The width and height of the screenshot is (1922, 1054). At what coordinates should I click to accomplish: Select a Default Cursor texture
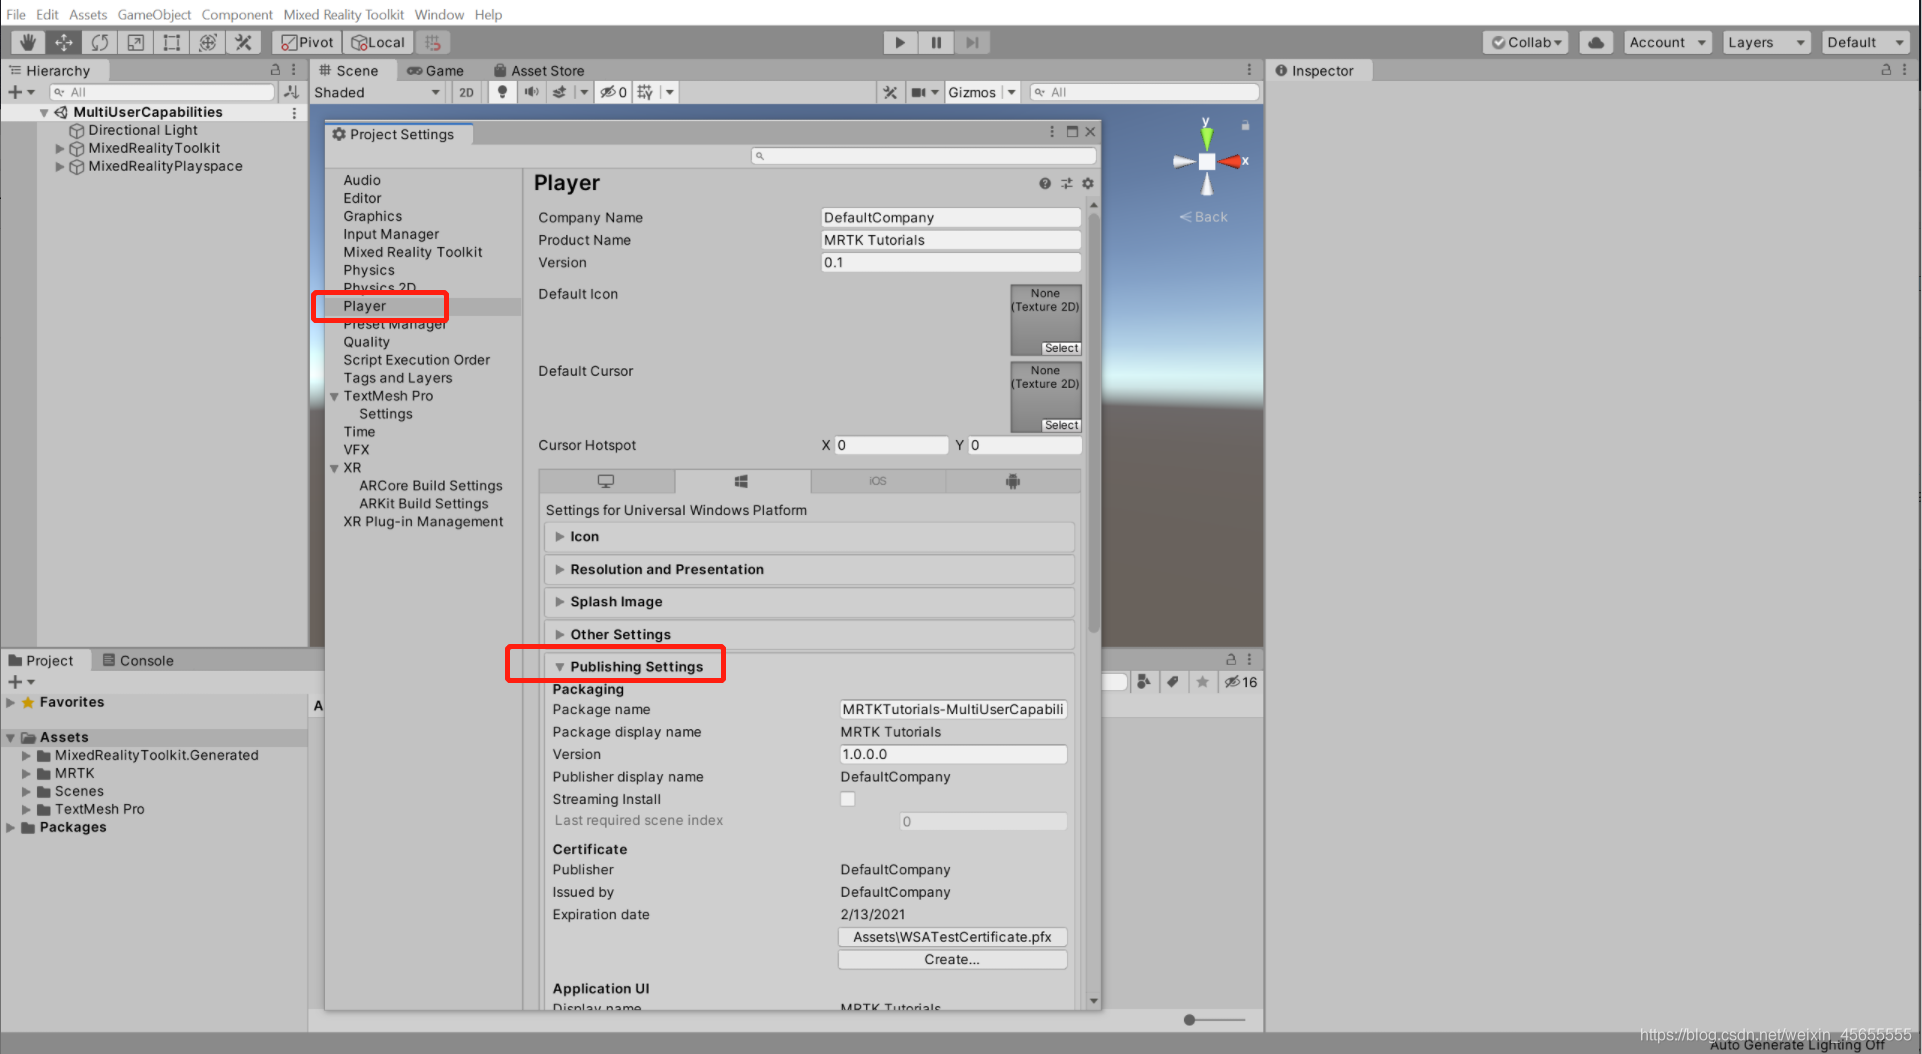click(x=1061, y=425)
